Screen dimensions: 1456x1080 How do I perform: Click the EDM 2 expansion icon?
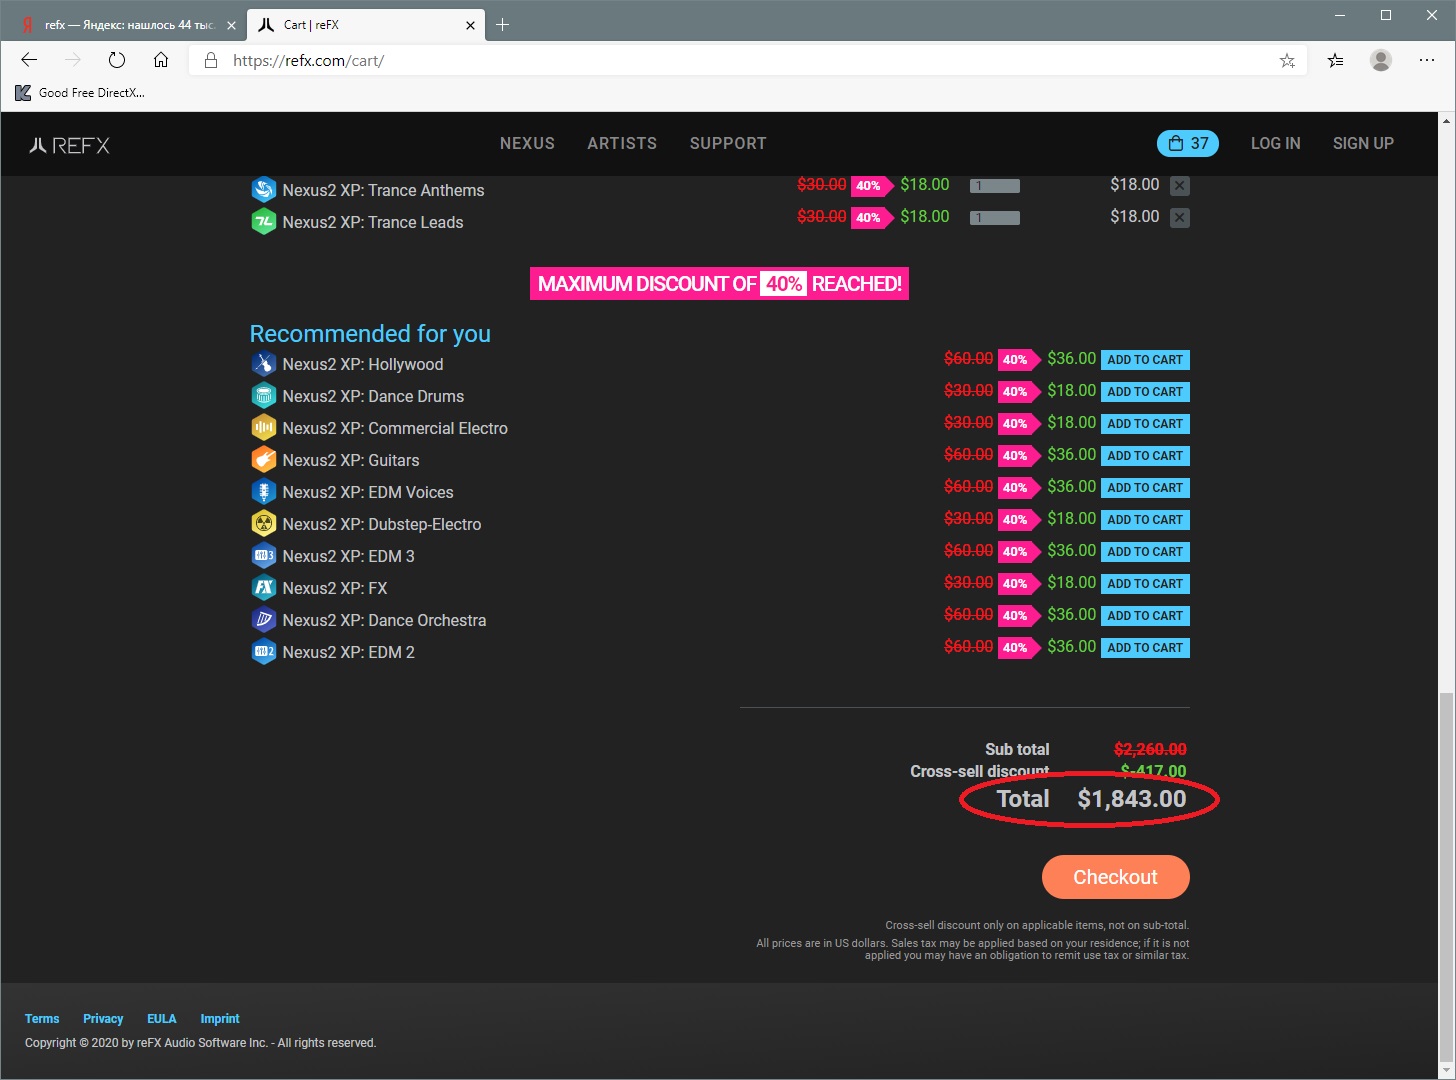pyautogui.click(x=263, y=652)
